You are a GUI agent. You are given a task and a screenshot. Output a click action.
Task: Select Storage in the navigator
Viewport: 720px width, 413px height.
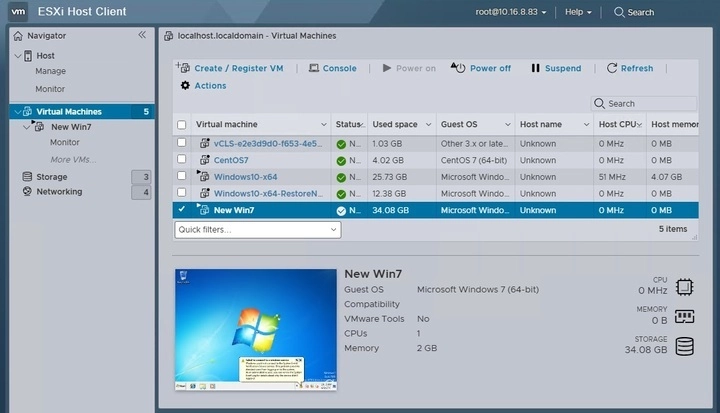[x=52, y=177]
